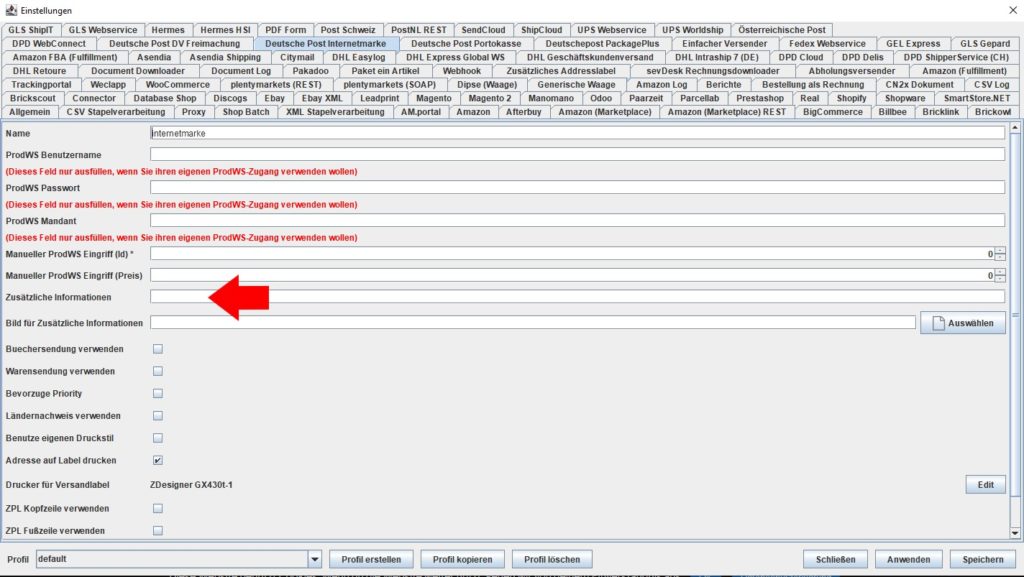1024x577 pixels.
Task: Switch to the Document Downloader tab
Action: [138, 71]
